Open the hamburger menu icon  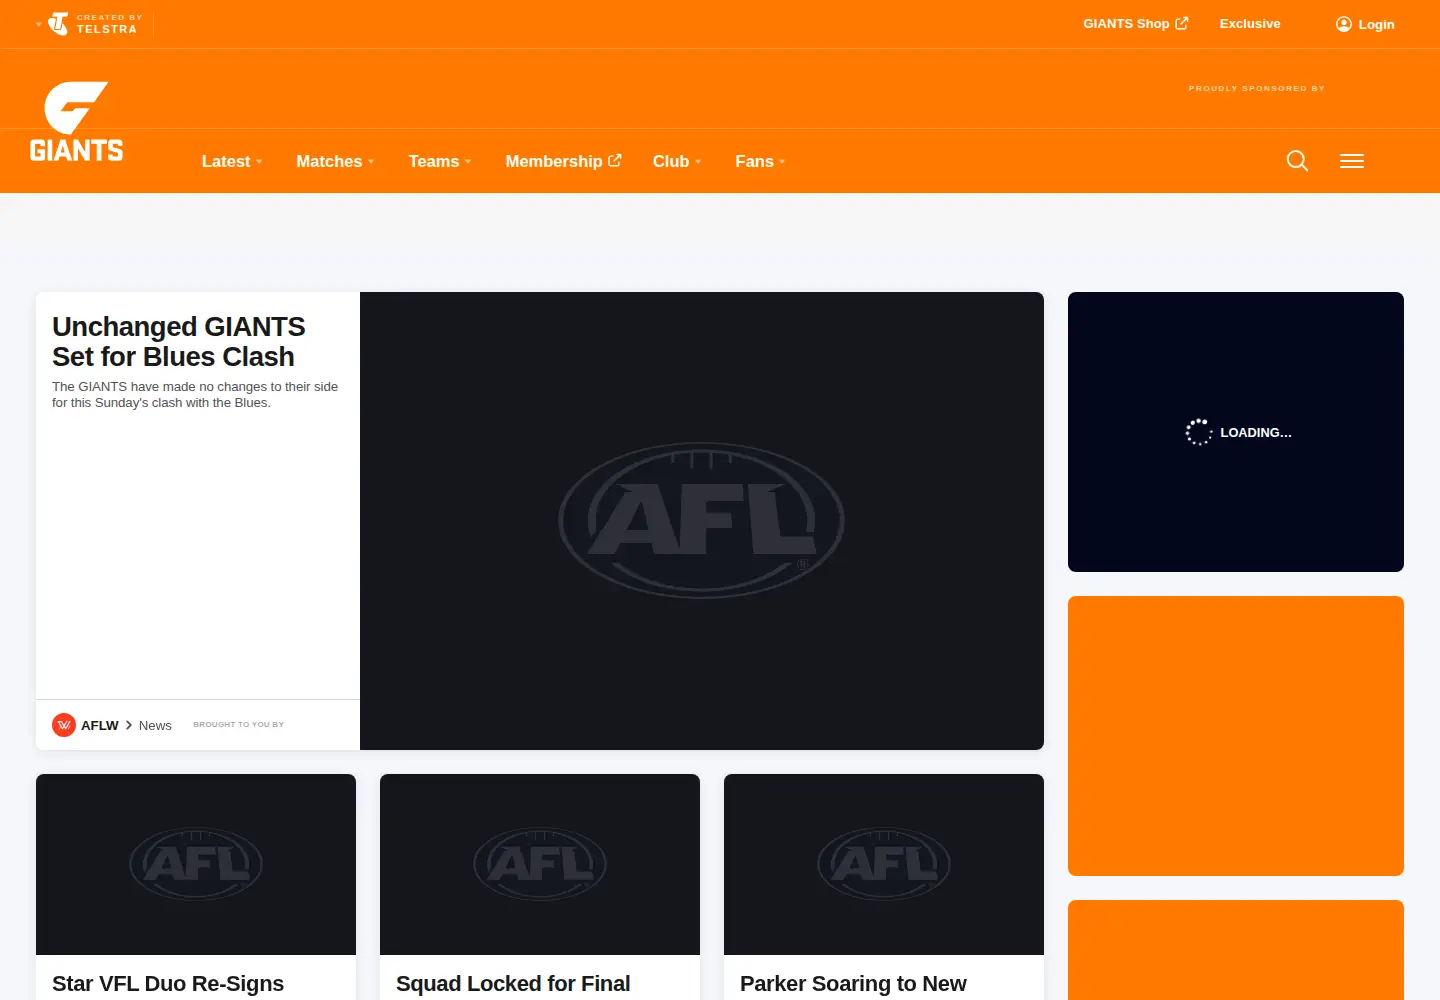(1352, 161)
